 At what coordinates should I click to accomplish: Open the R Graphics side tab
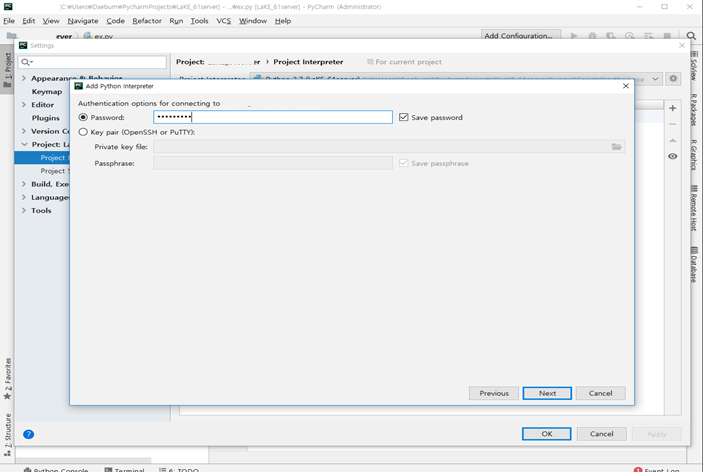tap(694, 154)
